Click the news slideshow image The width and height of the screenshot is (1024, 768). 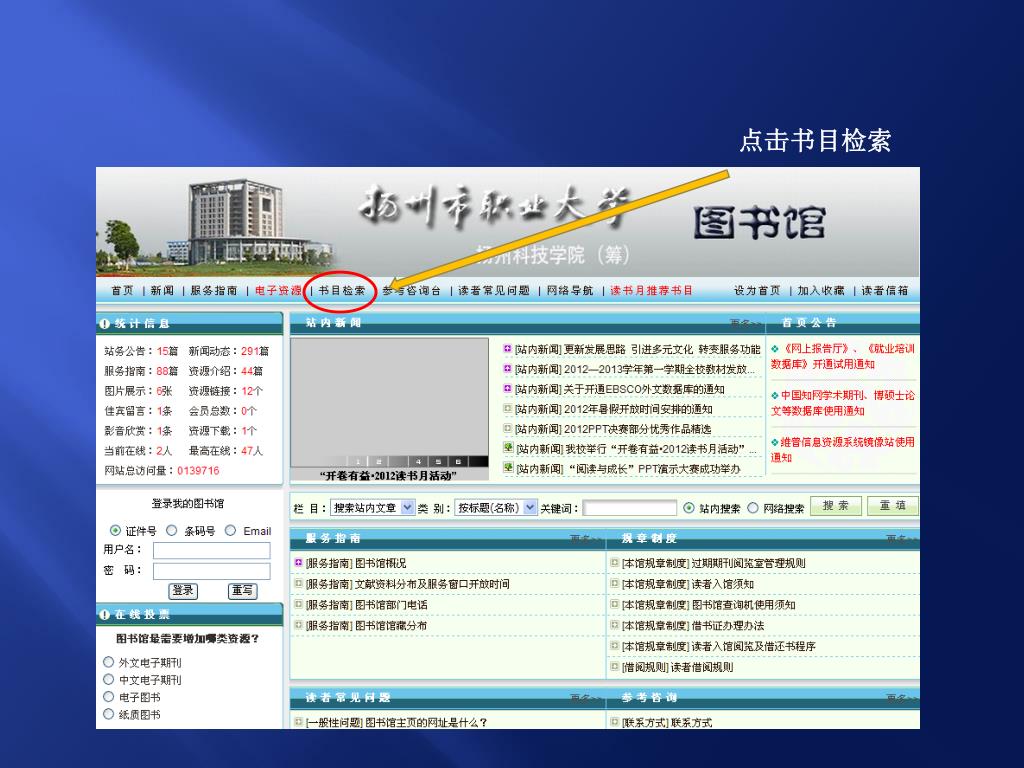click(389, 402)
